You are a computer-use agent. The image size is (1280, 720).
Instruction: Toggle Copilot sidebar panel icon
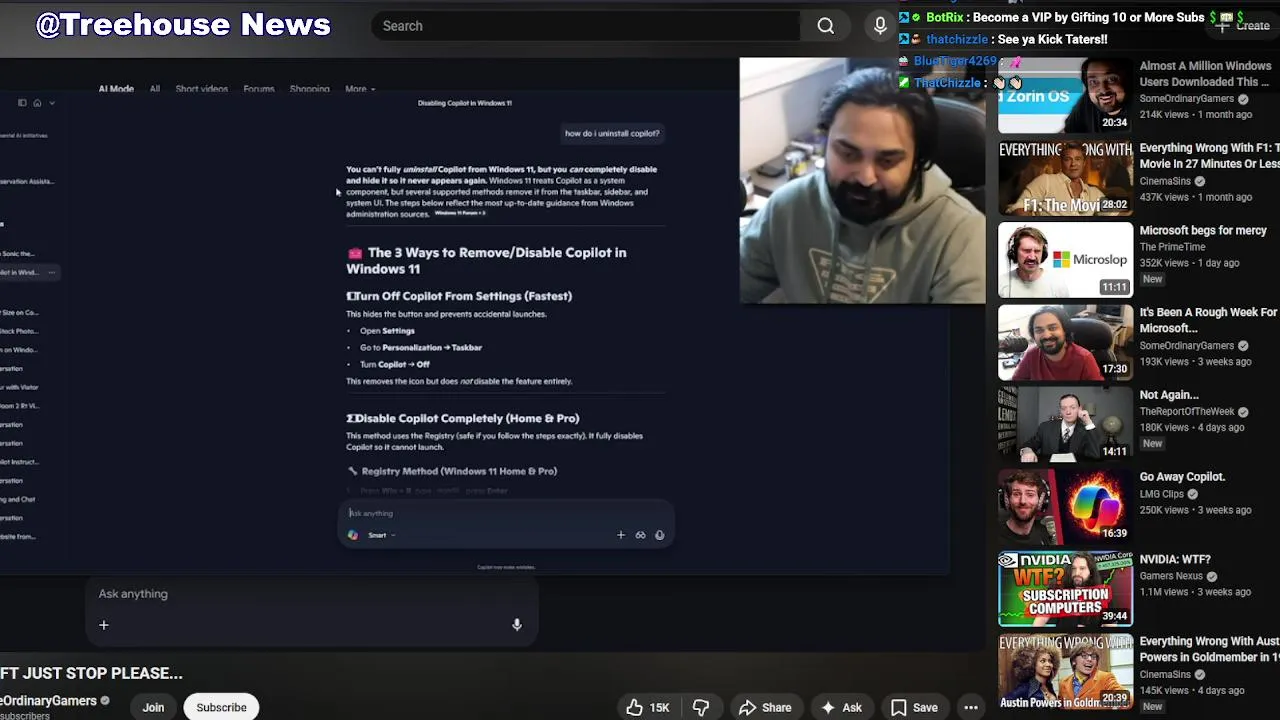22,102
